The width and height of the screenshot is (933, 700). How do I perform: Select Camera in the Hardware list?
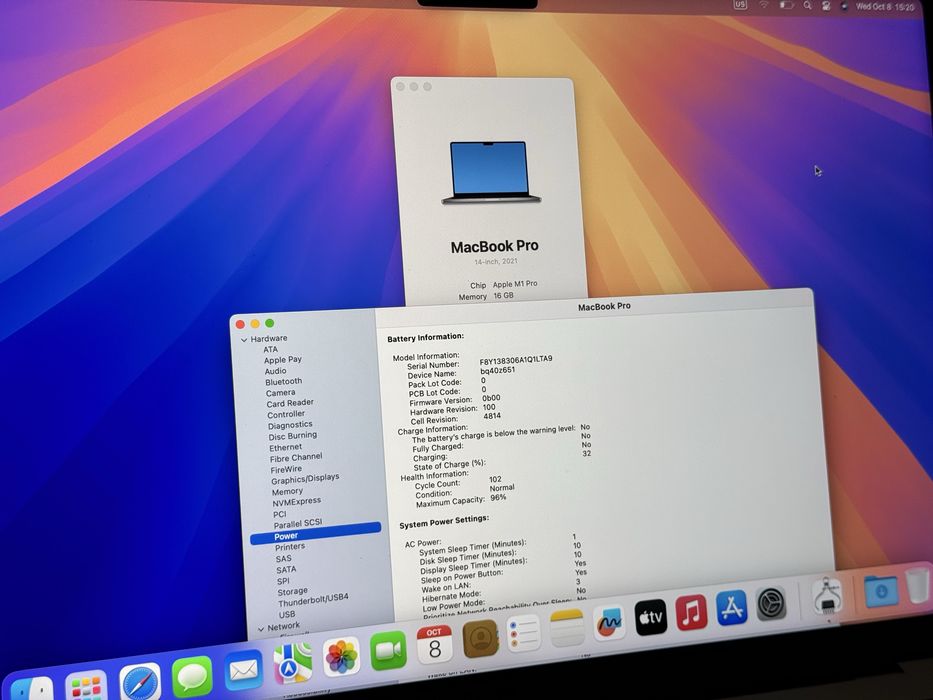point(280,392)
